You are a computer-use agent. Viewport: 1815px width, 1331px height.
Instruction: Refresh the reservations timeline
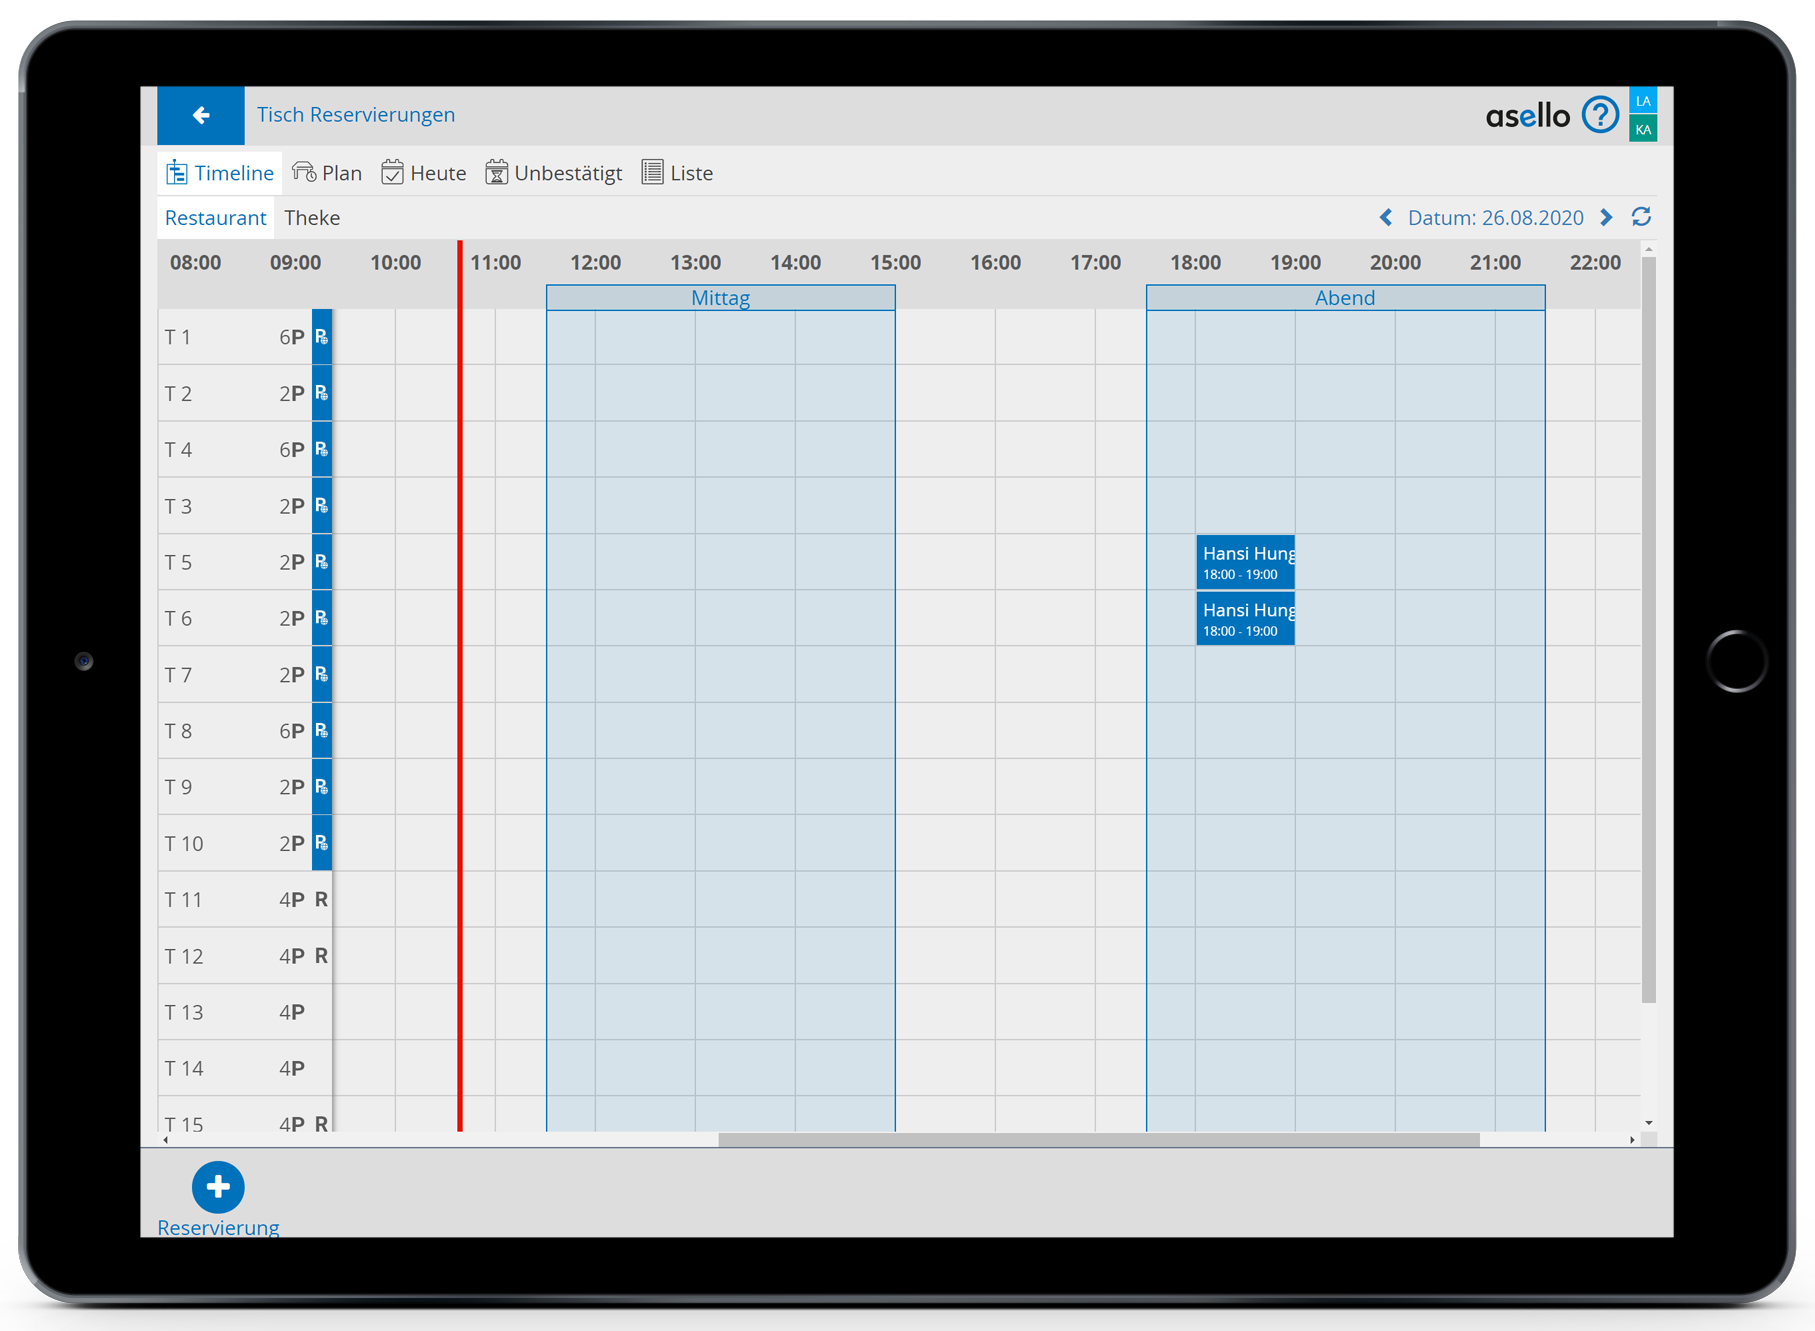tap(1641, 217)
